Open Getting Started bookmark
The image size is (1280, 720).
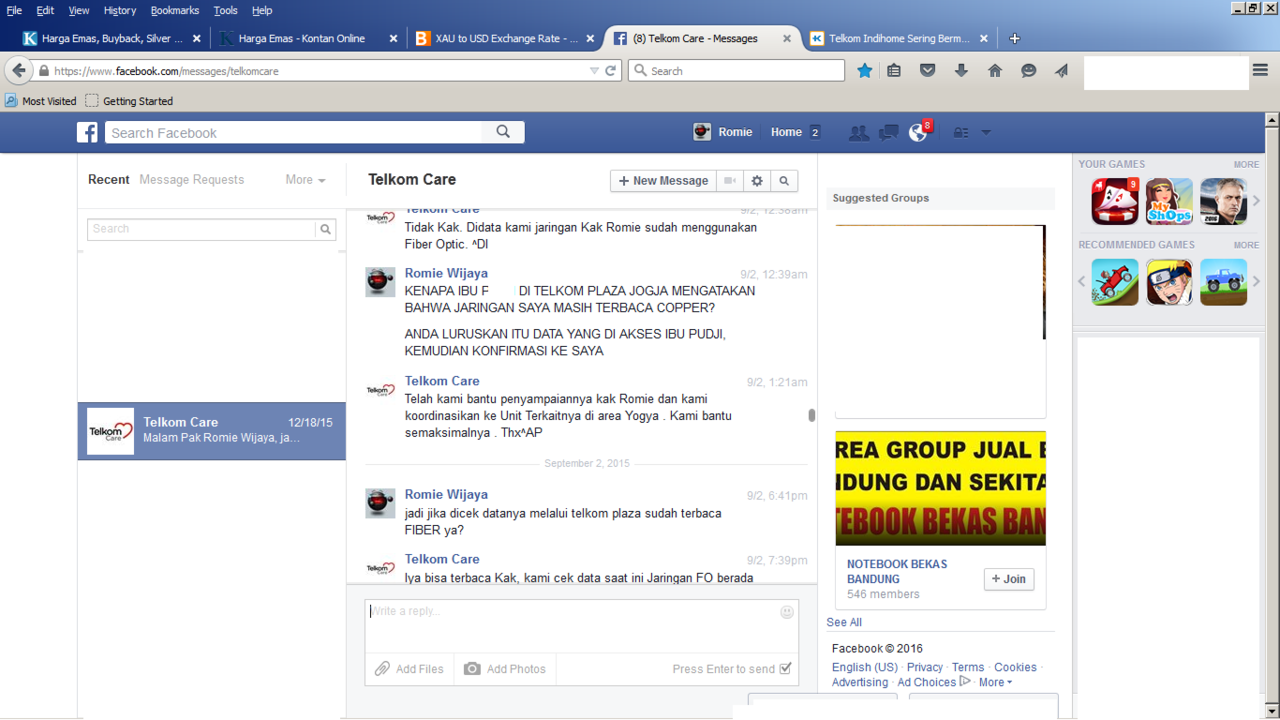[x=129, y=101]
